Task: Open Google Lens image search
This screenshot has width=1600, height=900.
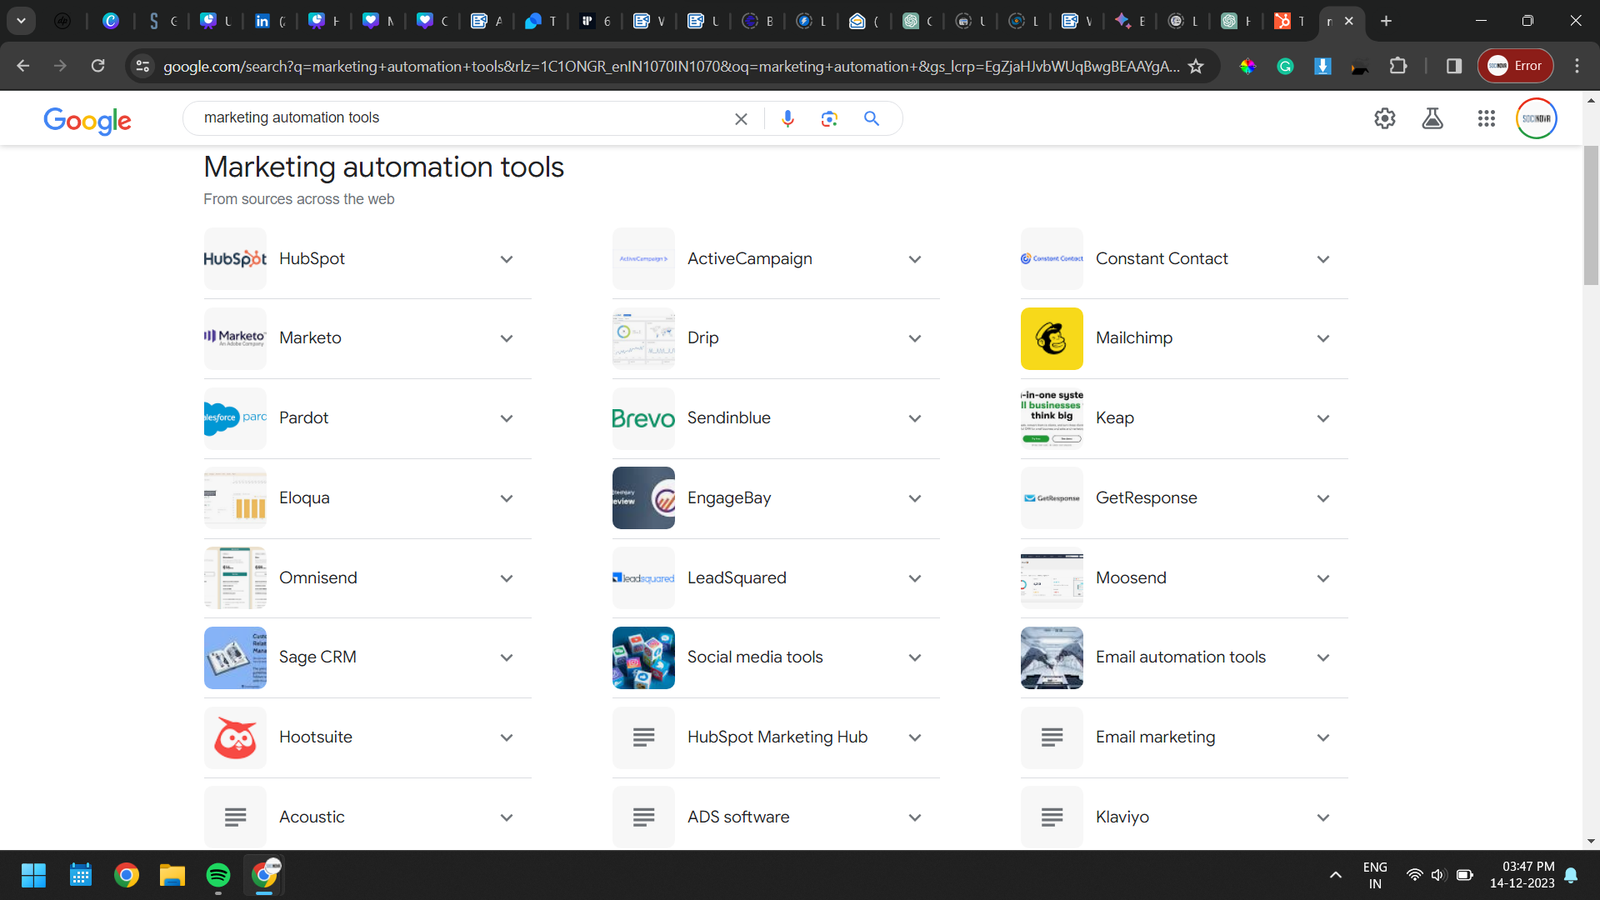Action: click(829, 119)
